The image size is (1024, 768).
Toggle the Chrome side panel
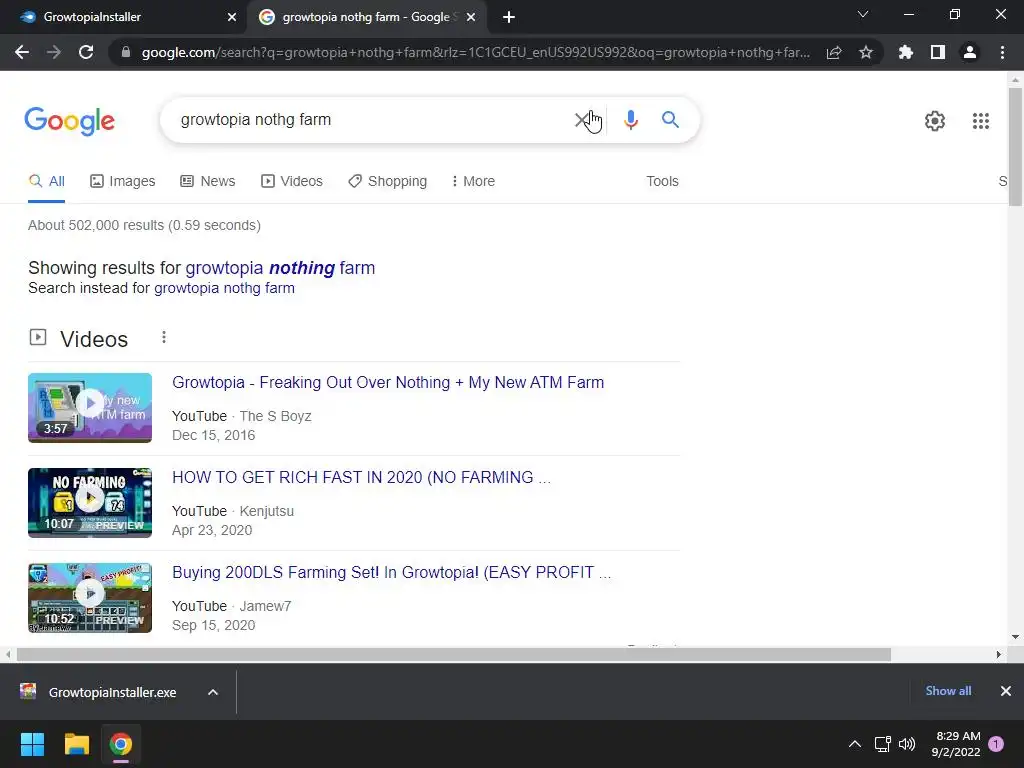[x=938, y=52]
